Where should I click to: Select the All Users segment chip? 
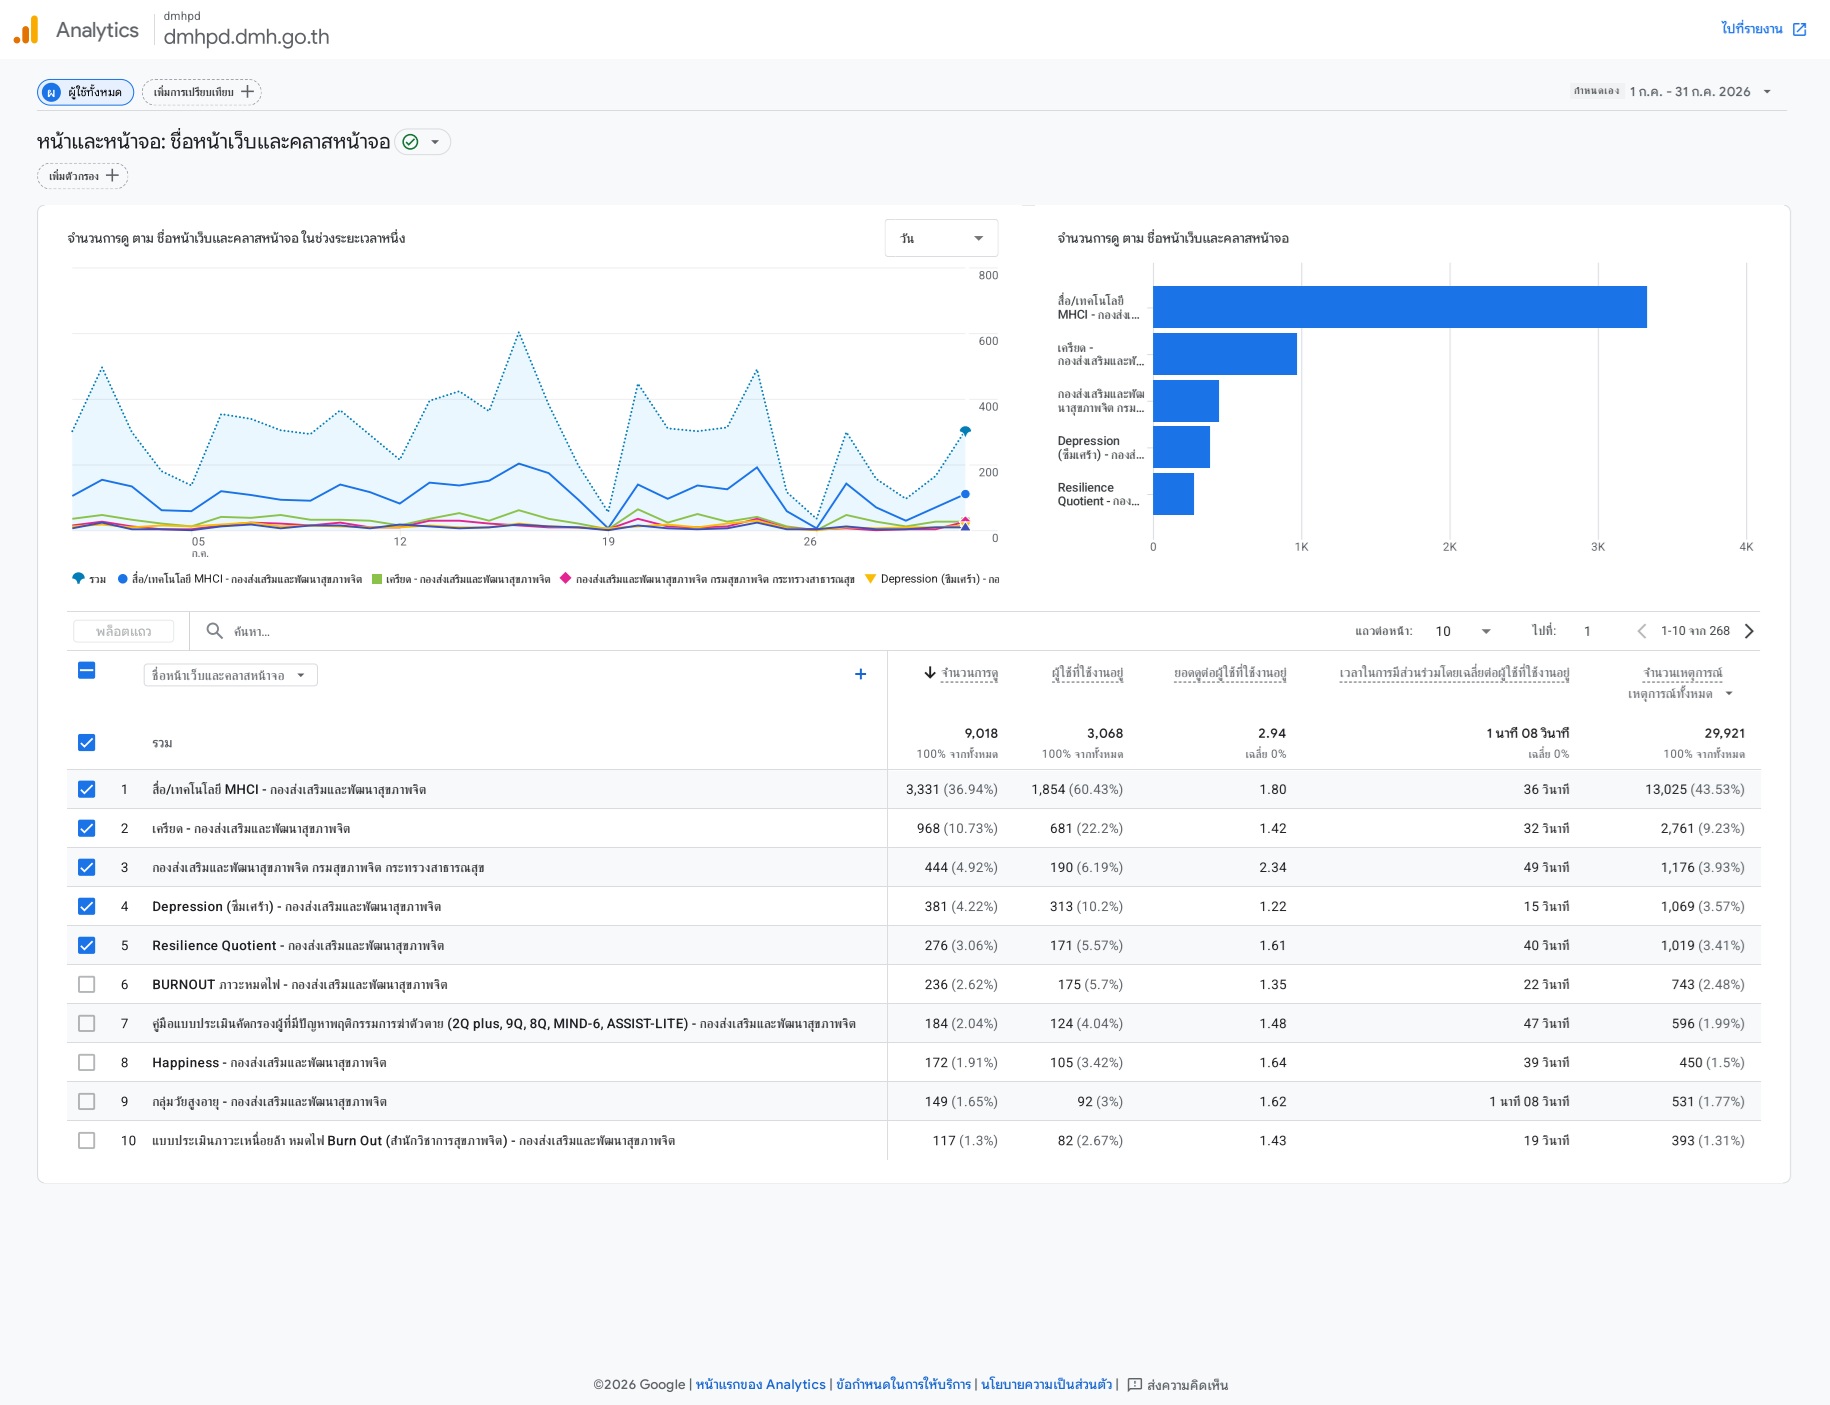(86, 92)
